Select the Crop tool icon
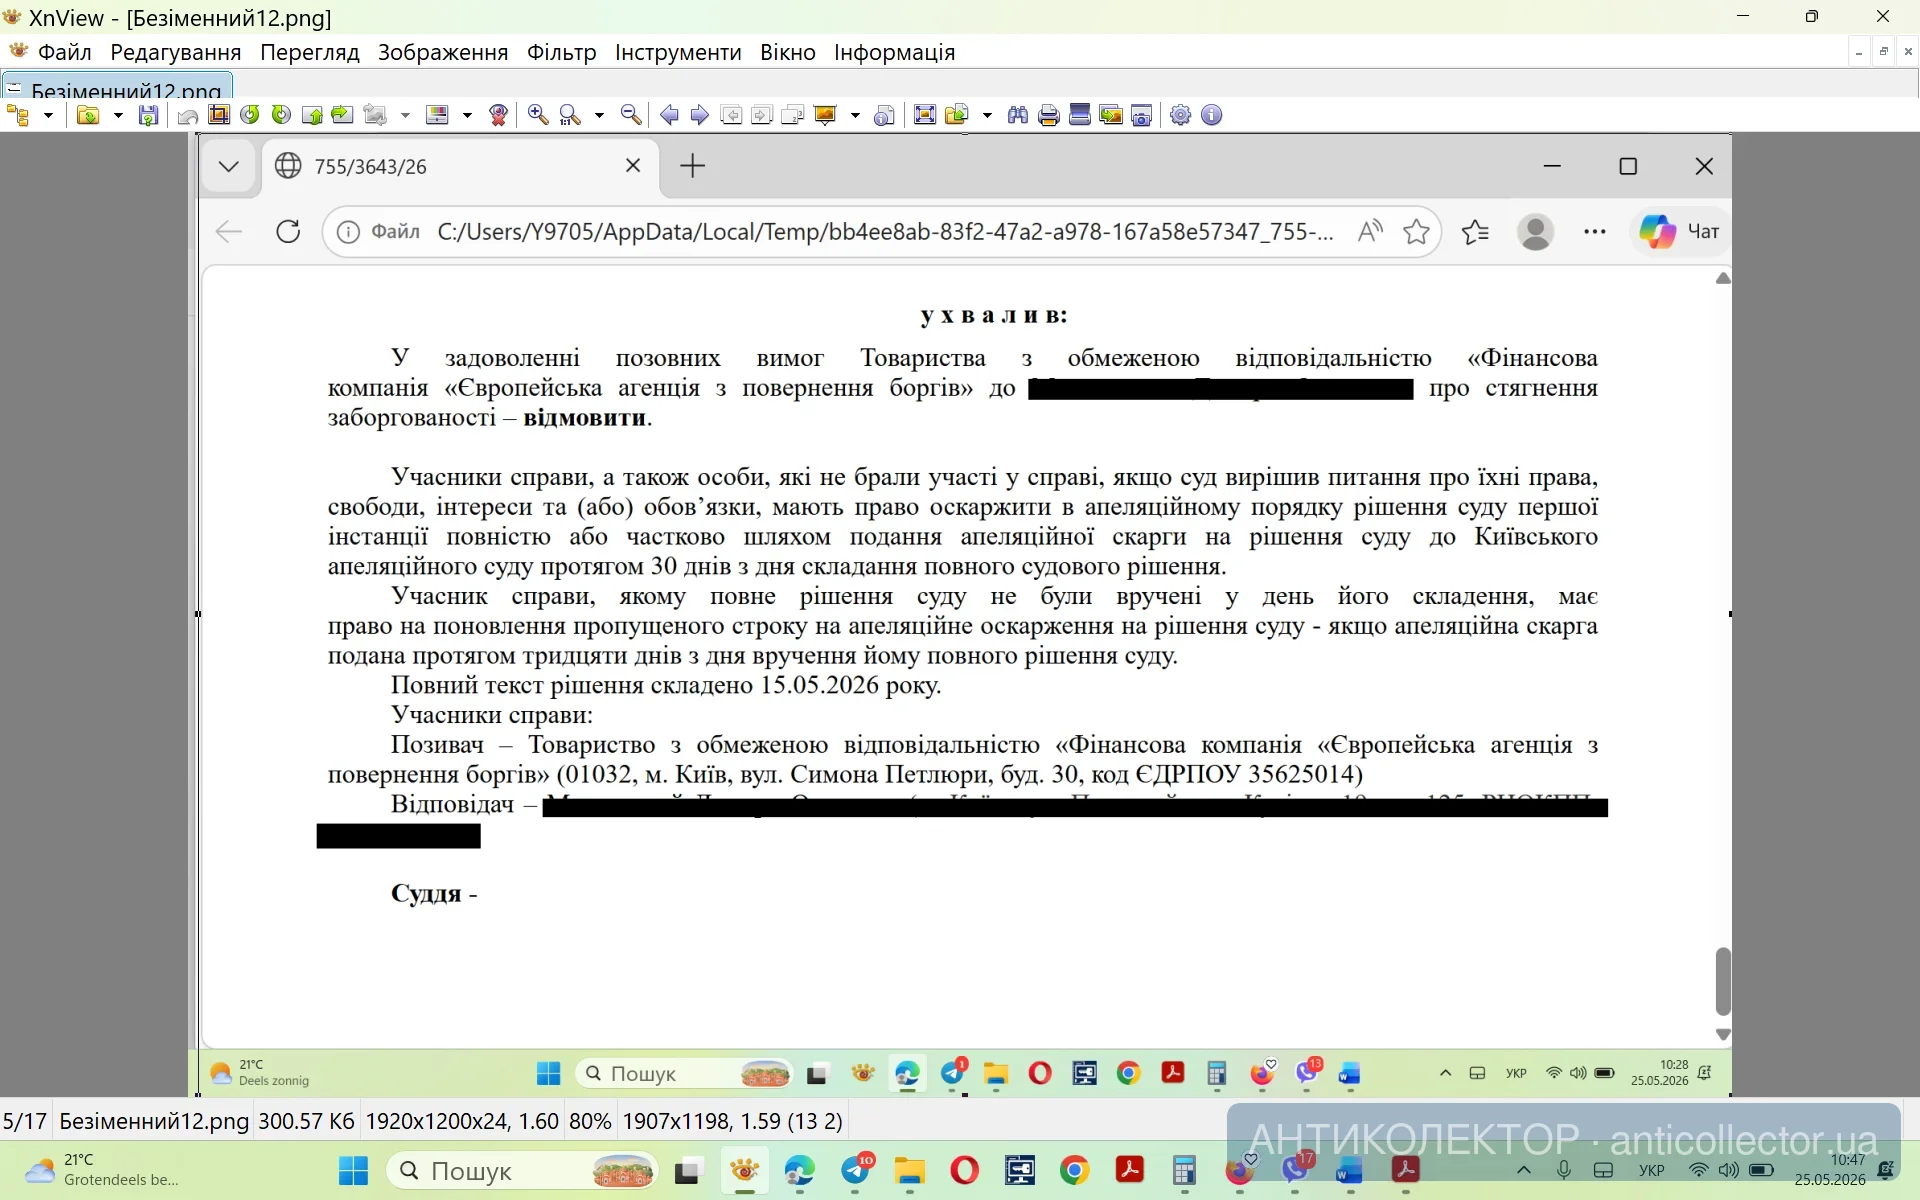 219,115
